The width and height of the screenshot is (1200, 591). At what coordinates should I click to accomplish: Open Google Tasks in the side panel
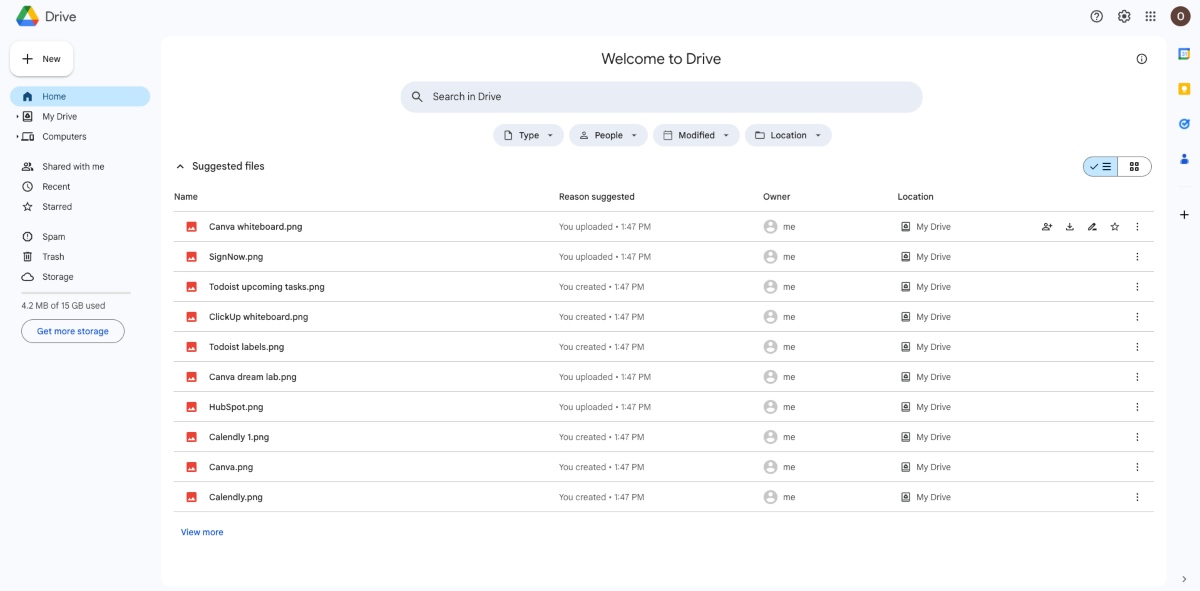tap(1185, 124)
